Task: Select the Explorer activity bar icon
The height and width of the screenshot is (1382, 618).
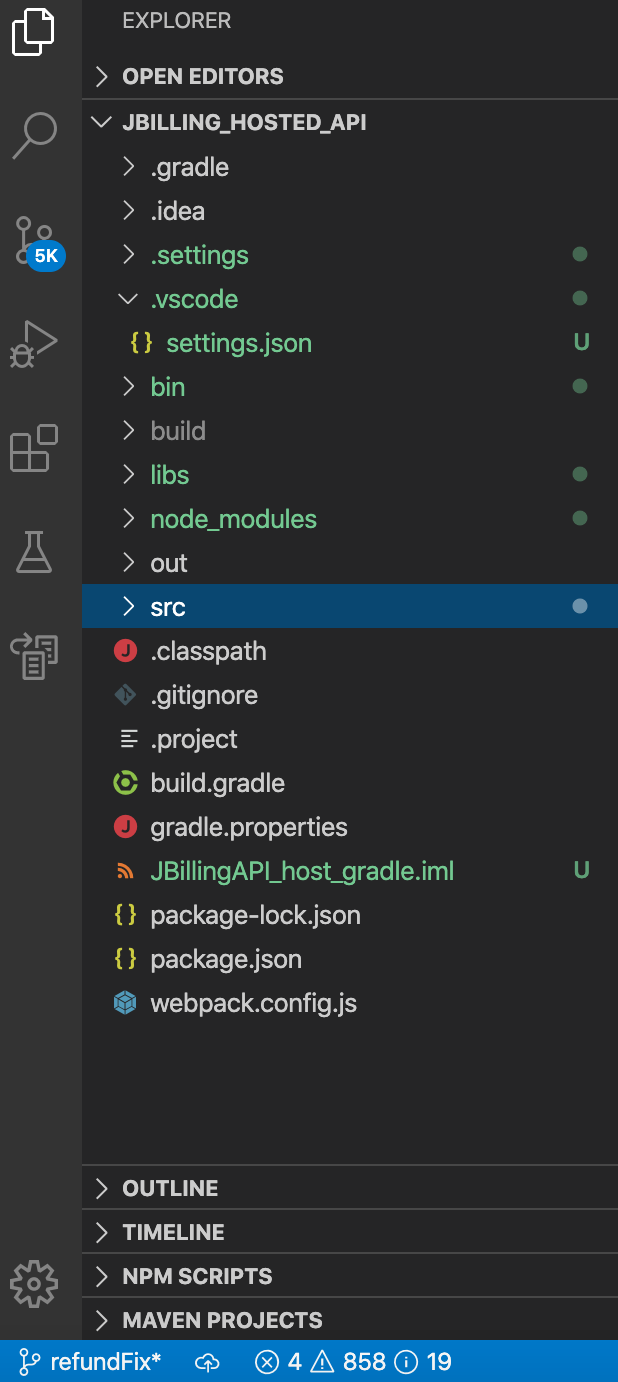Action: pos(35,31)
